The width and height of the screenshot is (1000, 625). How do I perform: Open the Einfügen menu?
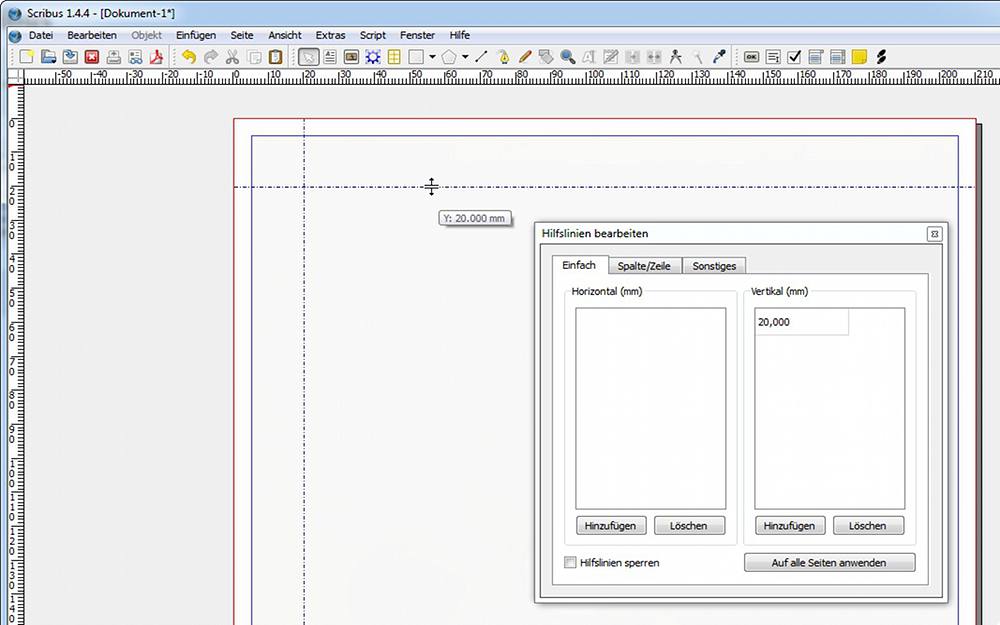tap(196, 35)
